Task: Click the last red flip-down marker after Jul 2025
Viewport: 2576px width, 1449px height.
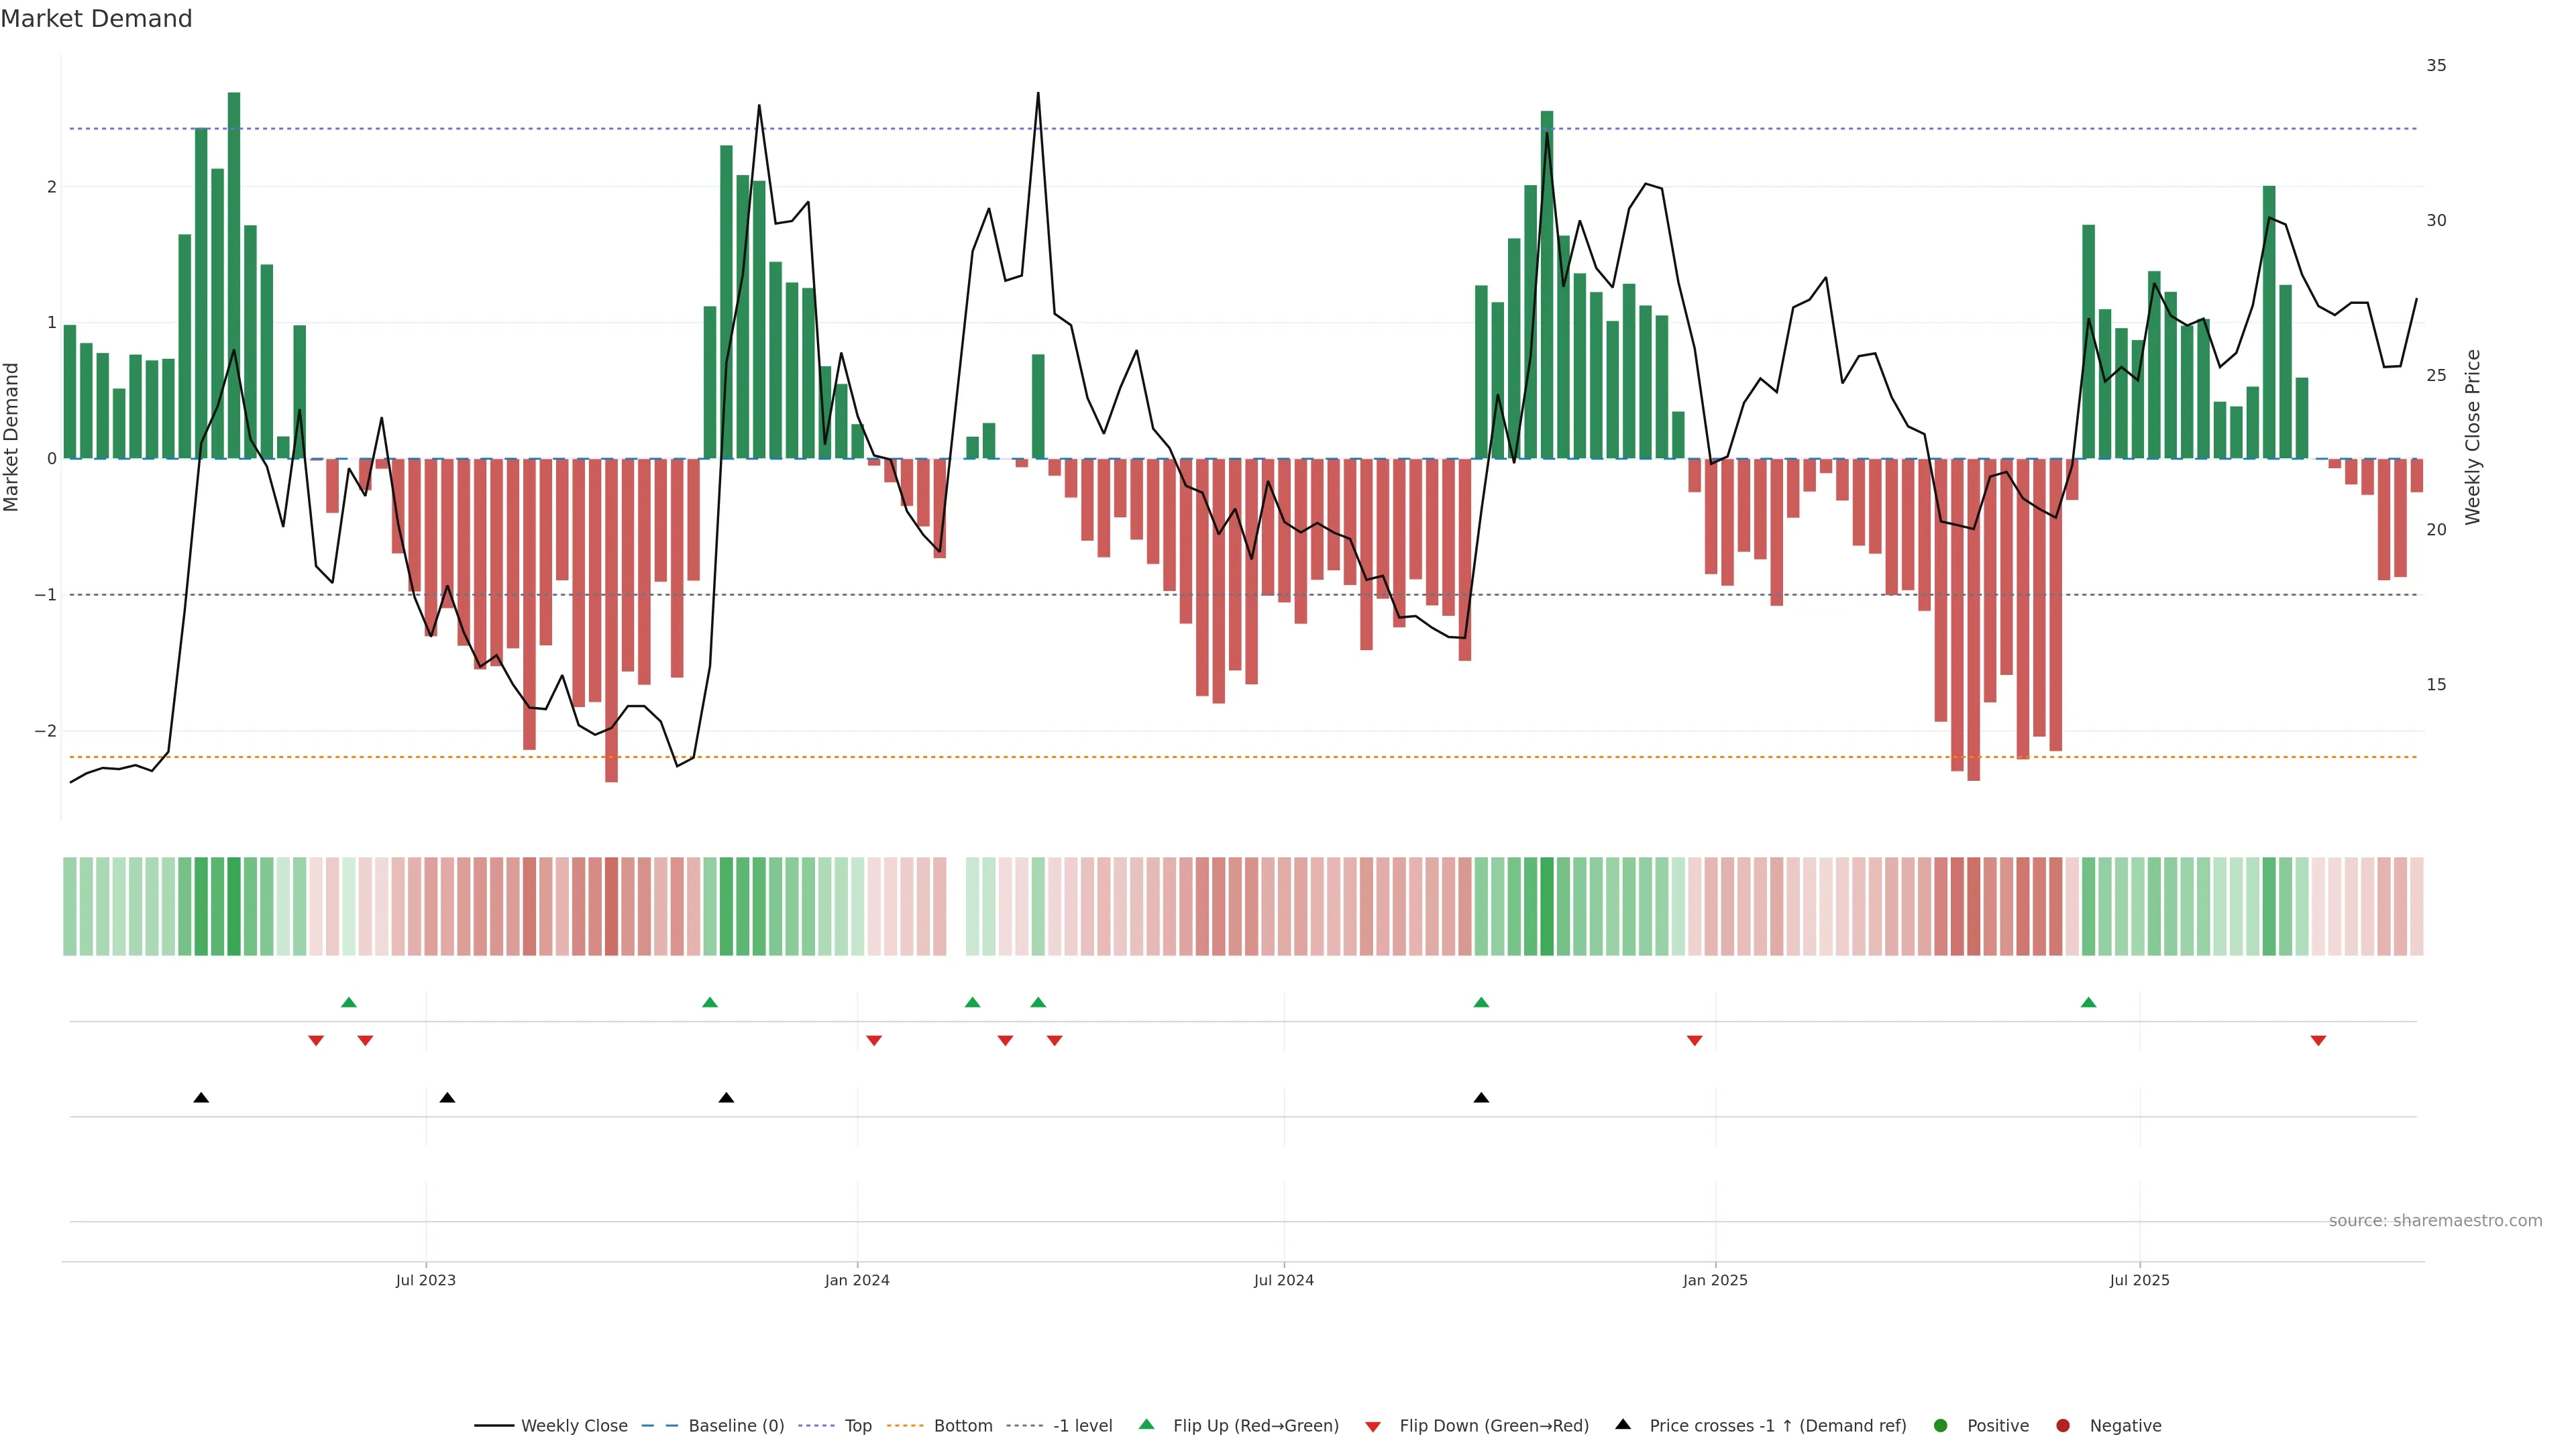Action: pyautogui.click(x=2318, y=1041)
